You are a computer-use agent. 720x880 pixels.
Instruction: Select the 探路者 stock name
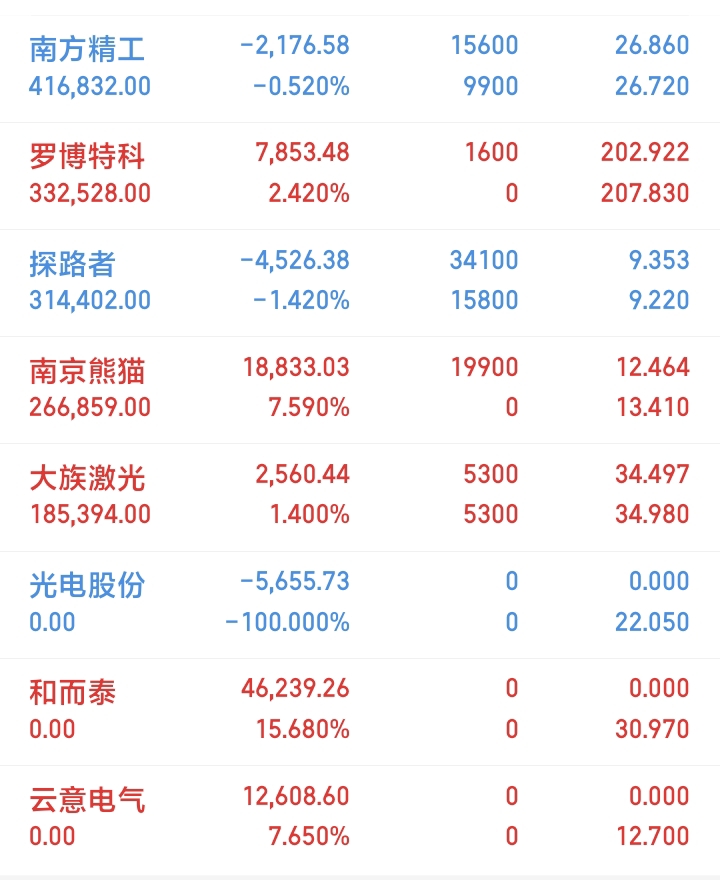[72, 264]
